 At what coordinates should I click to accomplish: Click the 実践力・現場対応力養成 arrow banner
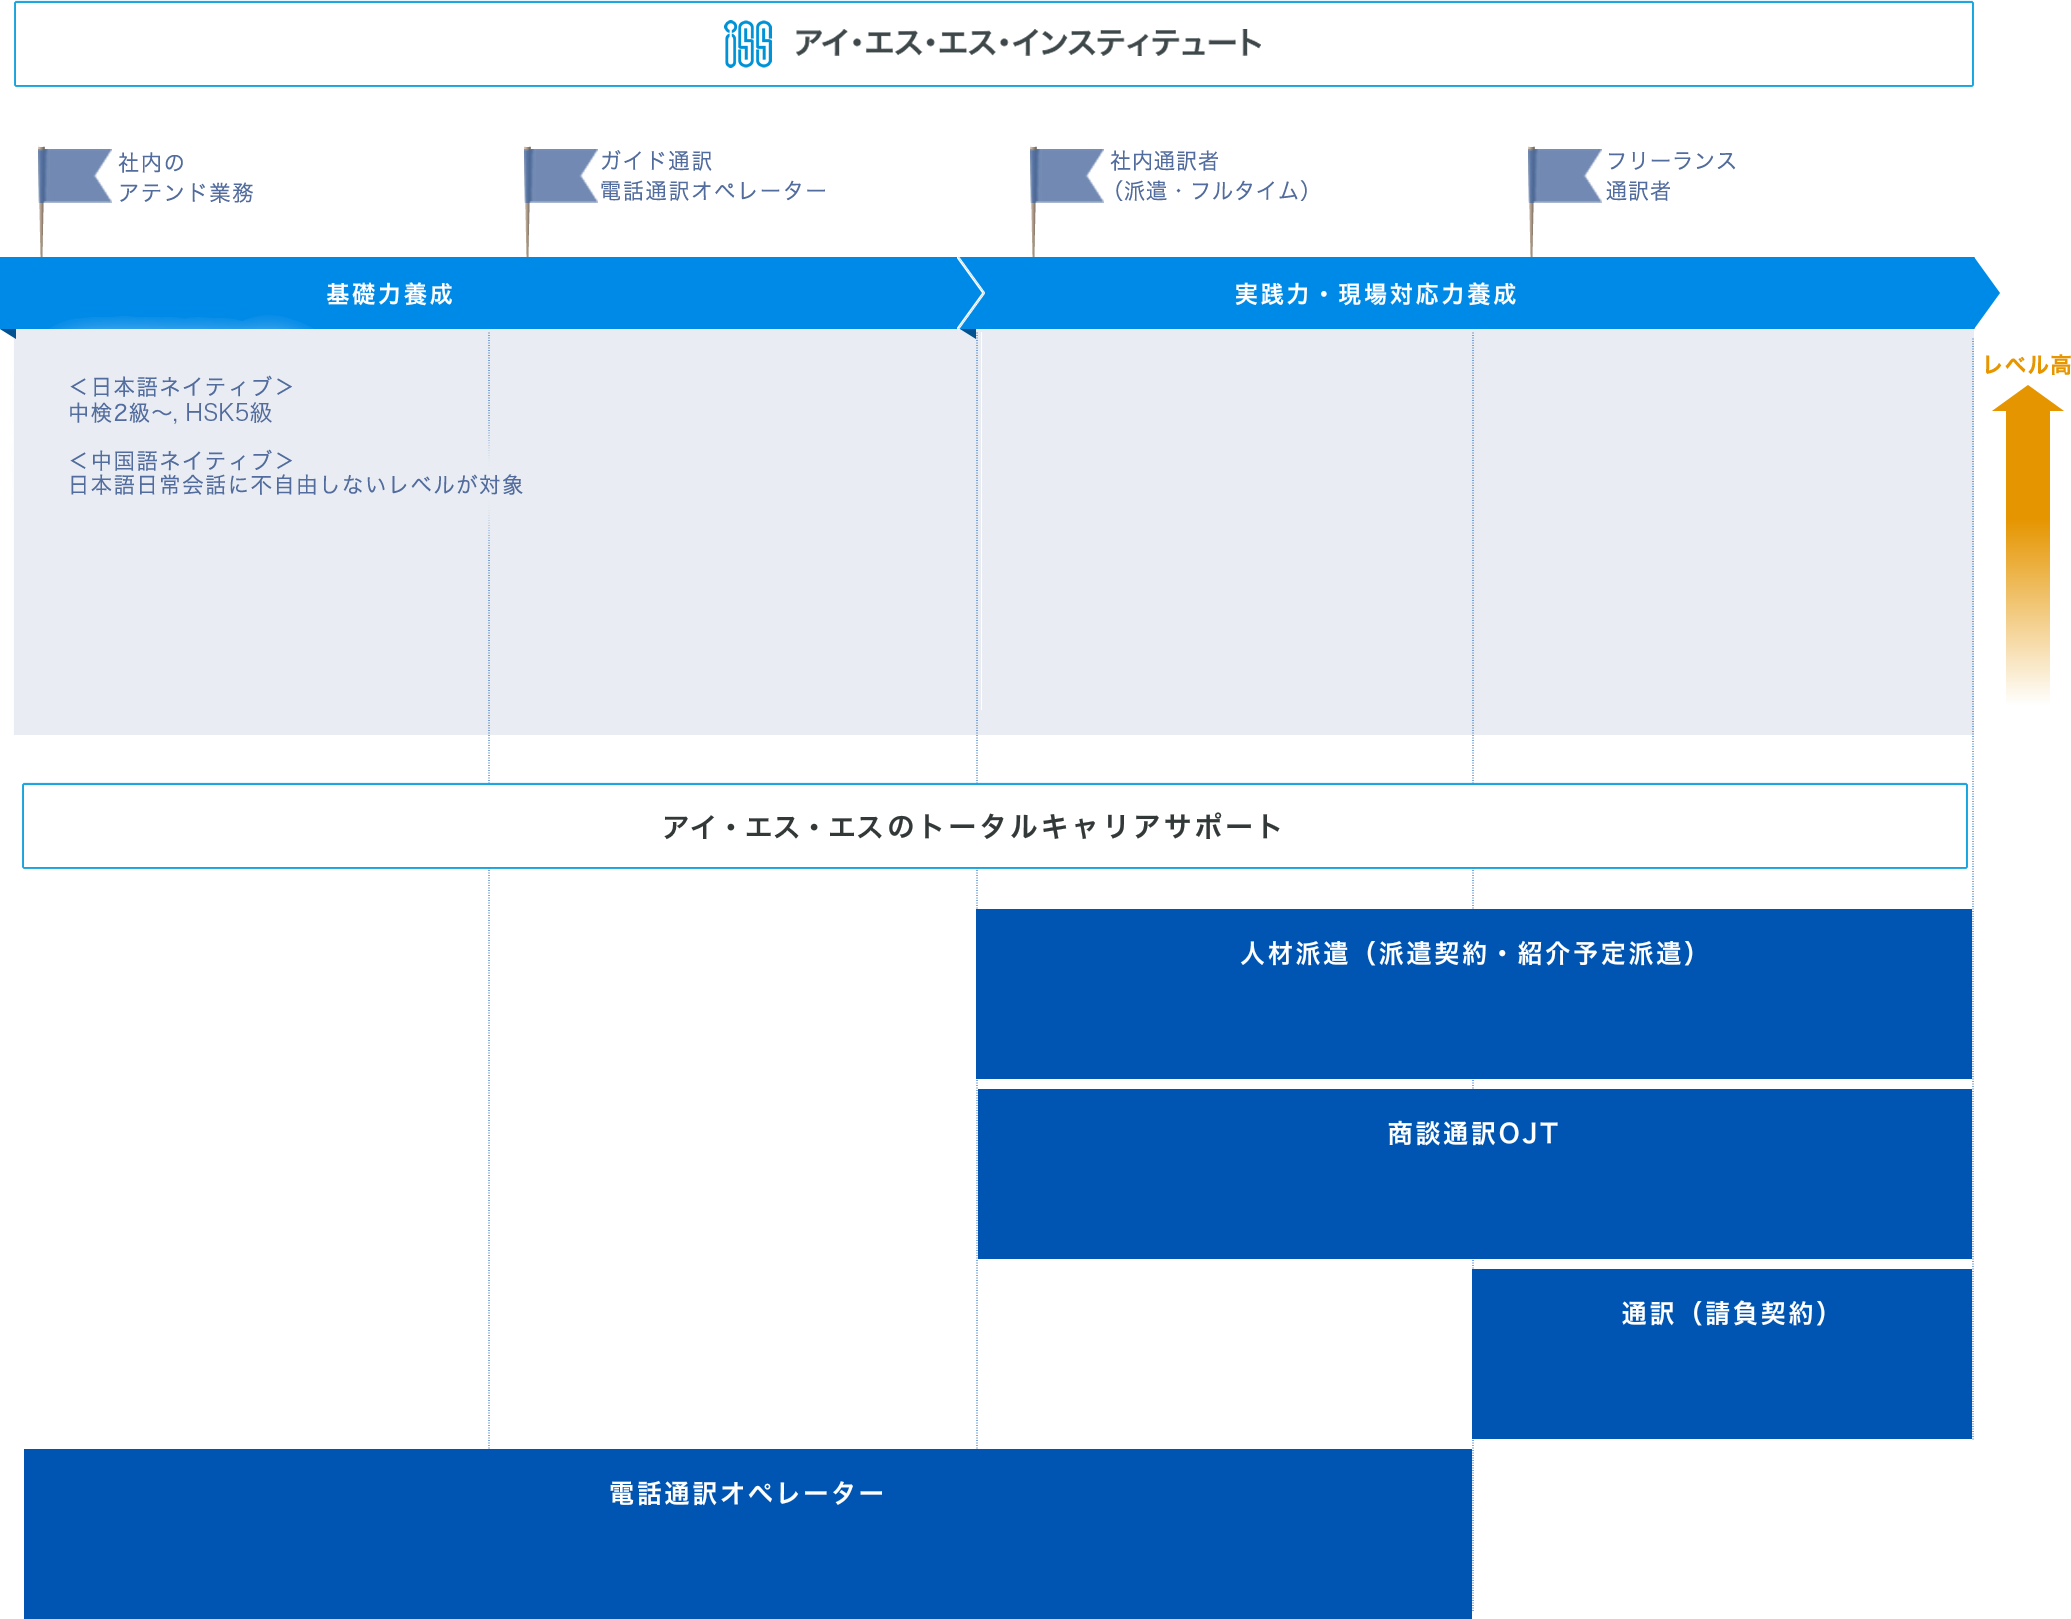coord(1478,294)
